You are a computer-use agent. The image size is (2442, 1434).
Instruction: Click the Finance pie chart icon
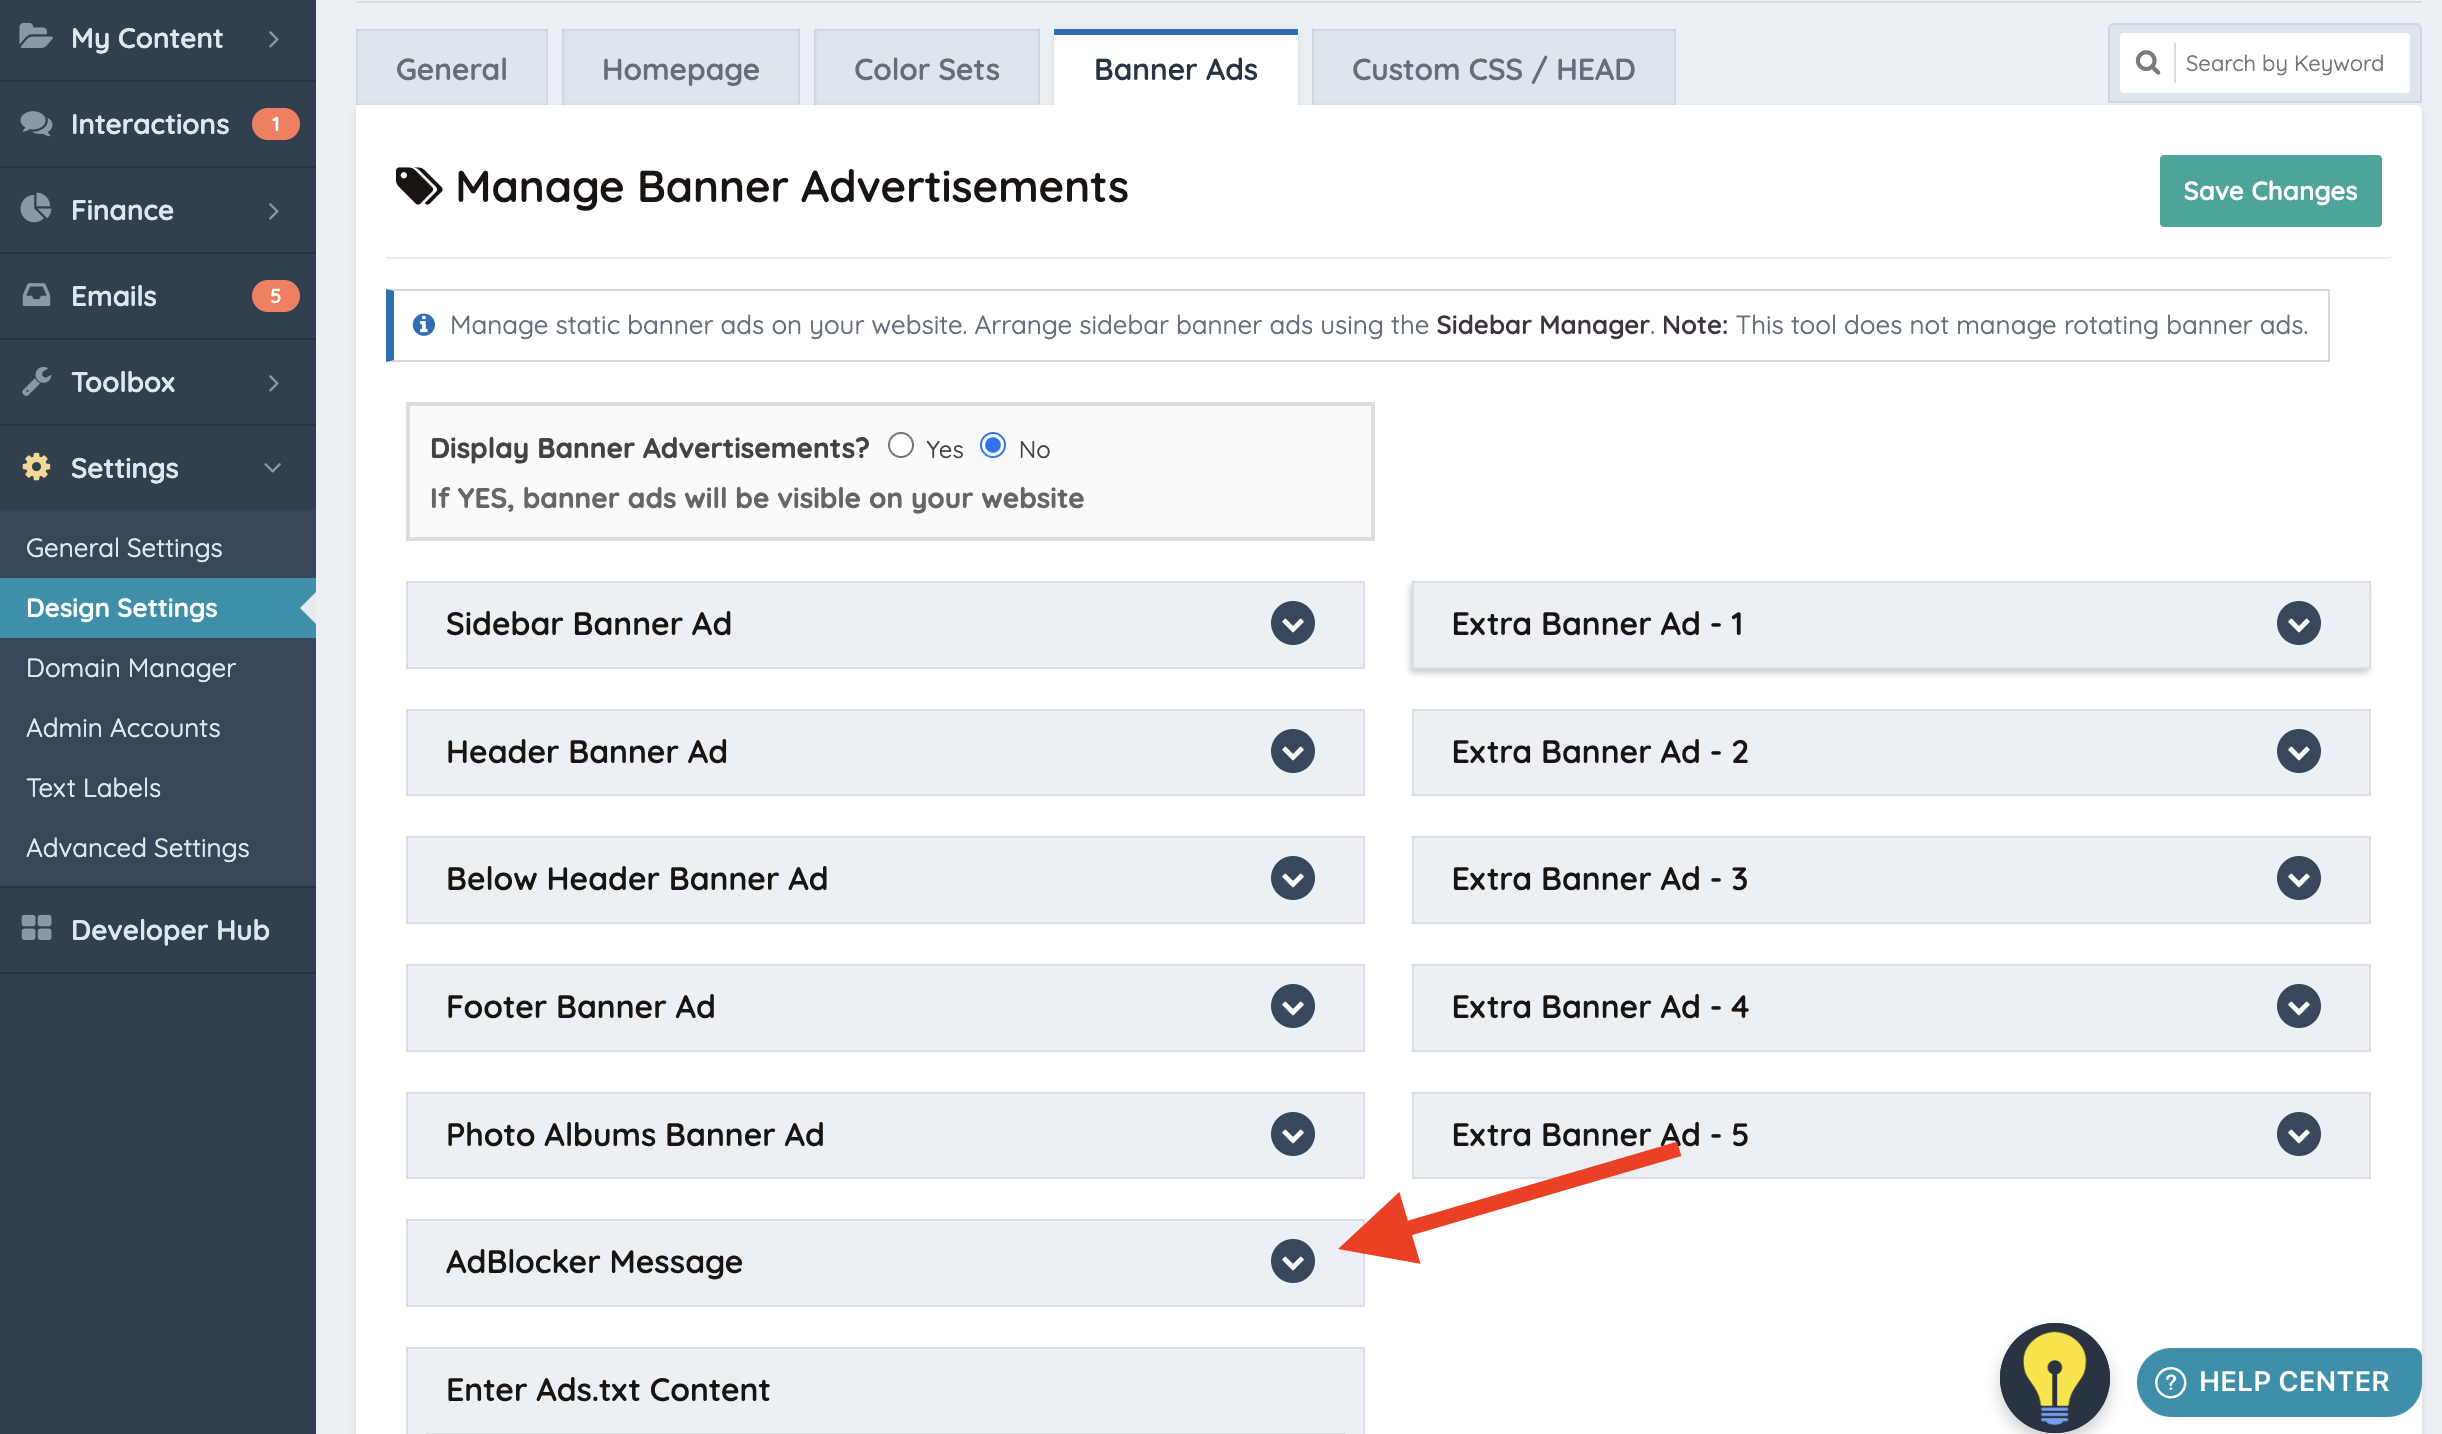[37, 209]
